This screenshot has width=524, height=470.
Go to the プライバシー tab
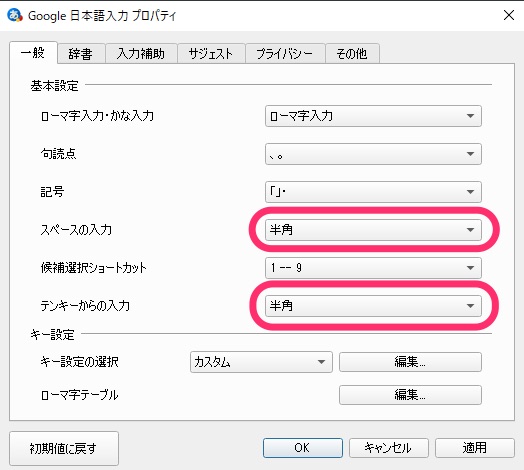(285, 53)
